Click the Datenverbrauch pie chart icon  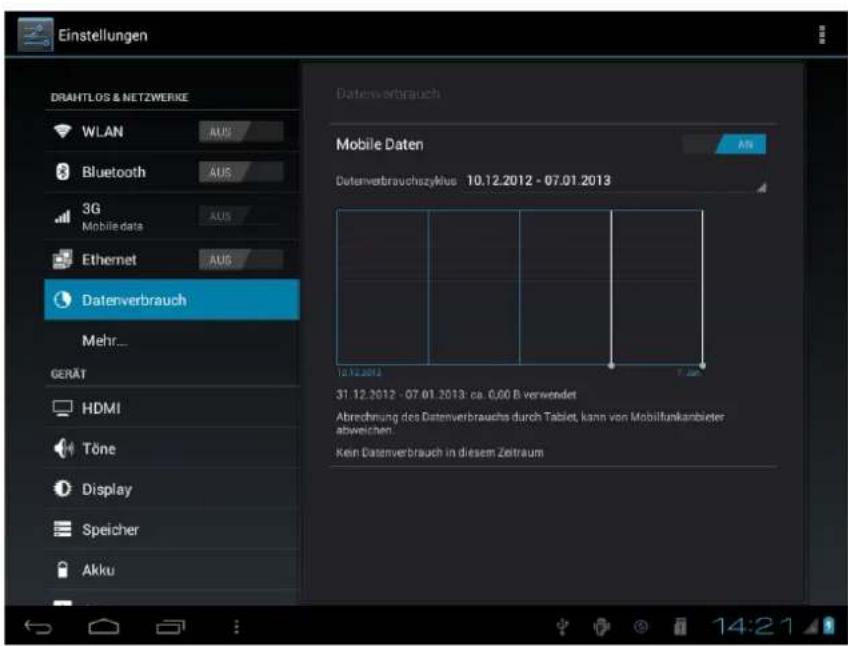click(x=63, y=300)
